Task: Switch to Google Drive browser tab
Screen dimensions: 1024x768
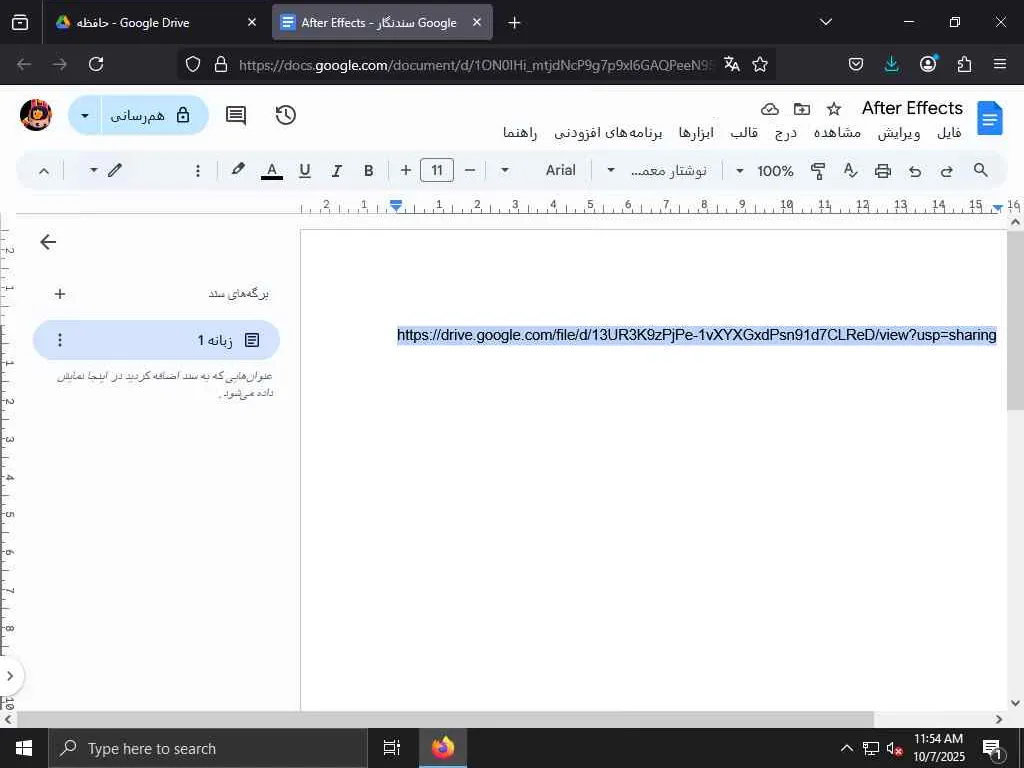Action: coord(157,23)
